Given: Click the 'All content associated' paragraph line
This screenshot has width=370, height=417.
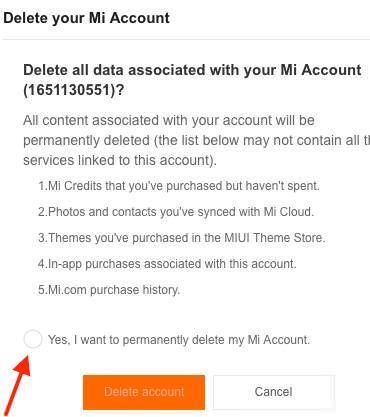Looking at the screenshot, I should [x=169, y=120].
